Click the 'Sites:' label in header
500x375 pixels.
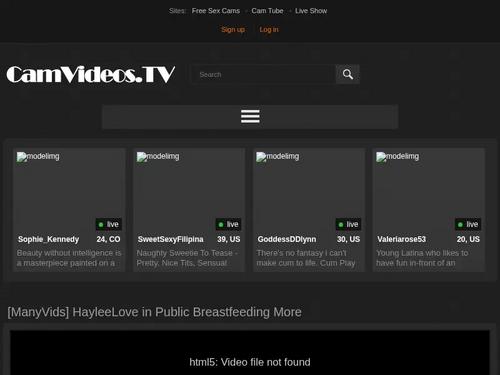pyautogui.click(x=177, y=11)
